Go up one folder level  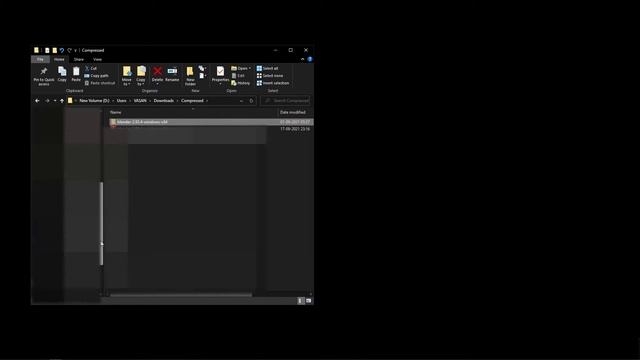(62, 100)
